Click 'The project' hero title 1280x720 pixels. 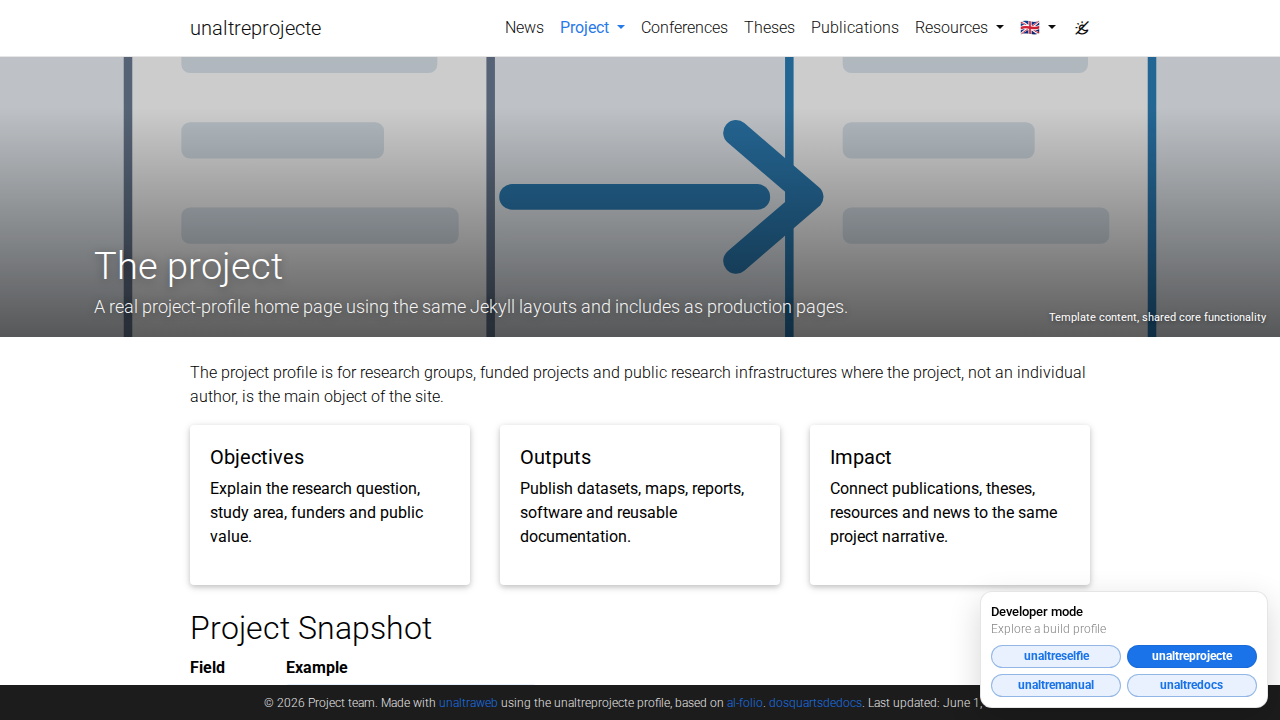(189, 266)
